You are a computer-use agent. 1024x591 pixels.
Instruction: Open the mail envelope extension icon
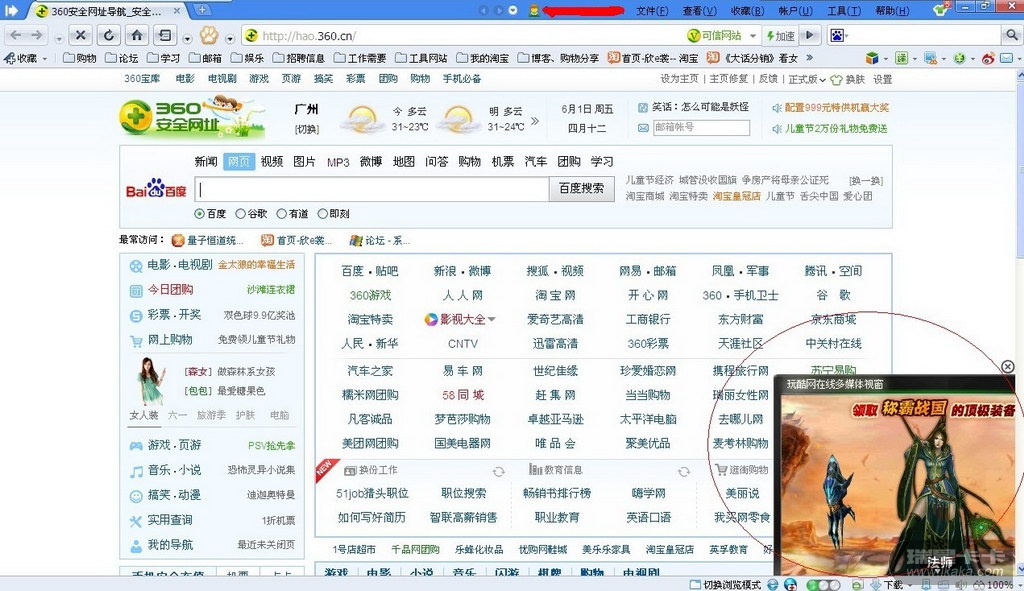point(1007,58)
